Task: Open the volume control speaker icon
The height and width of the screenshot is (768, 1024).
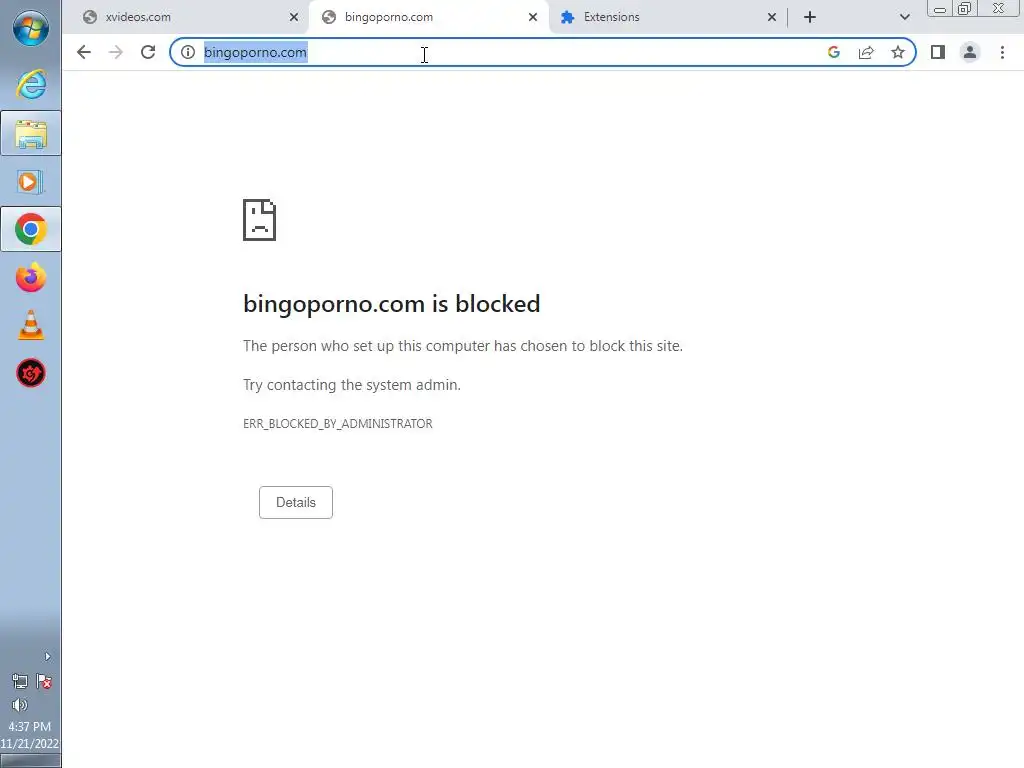Action: tap(20, 705)
